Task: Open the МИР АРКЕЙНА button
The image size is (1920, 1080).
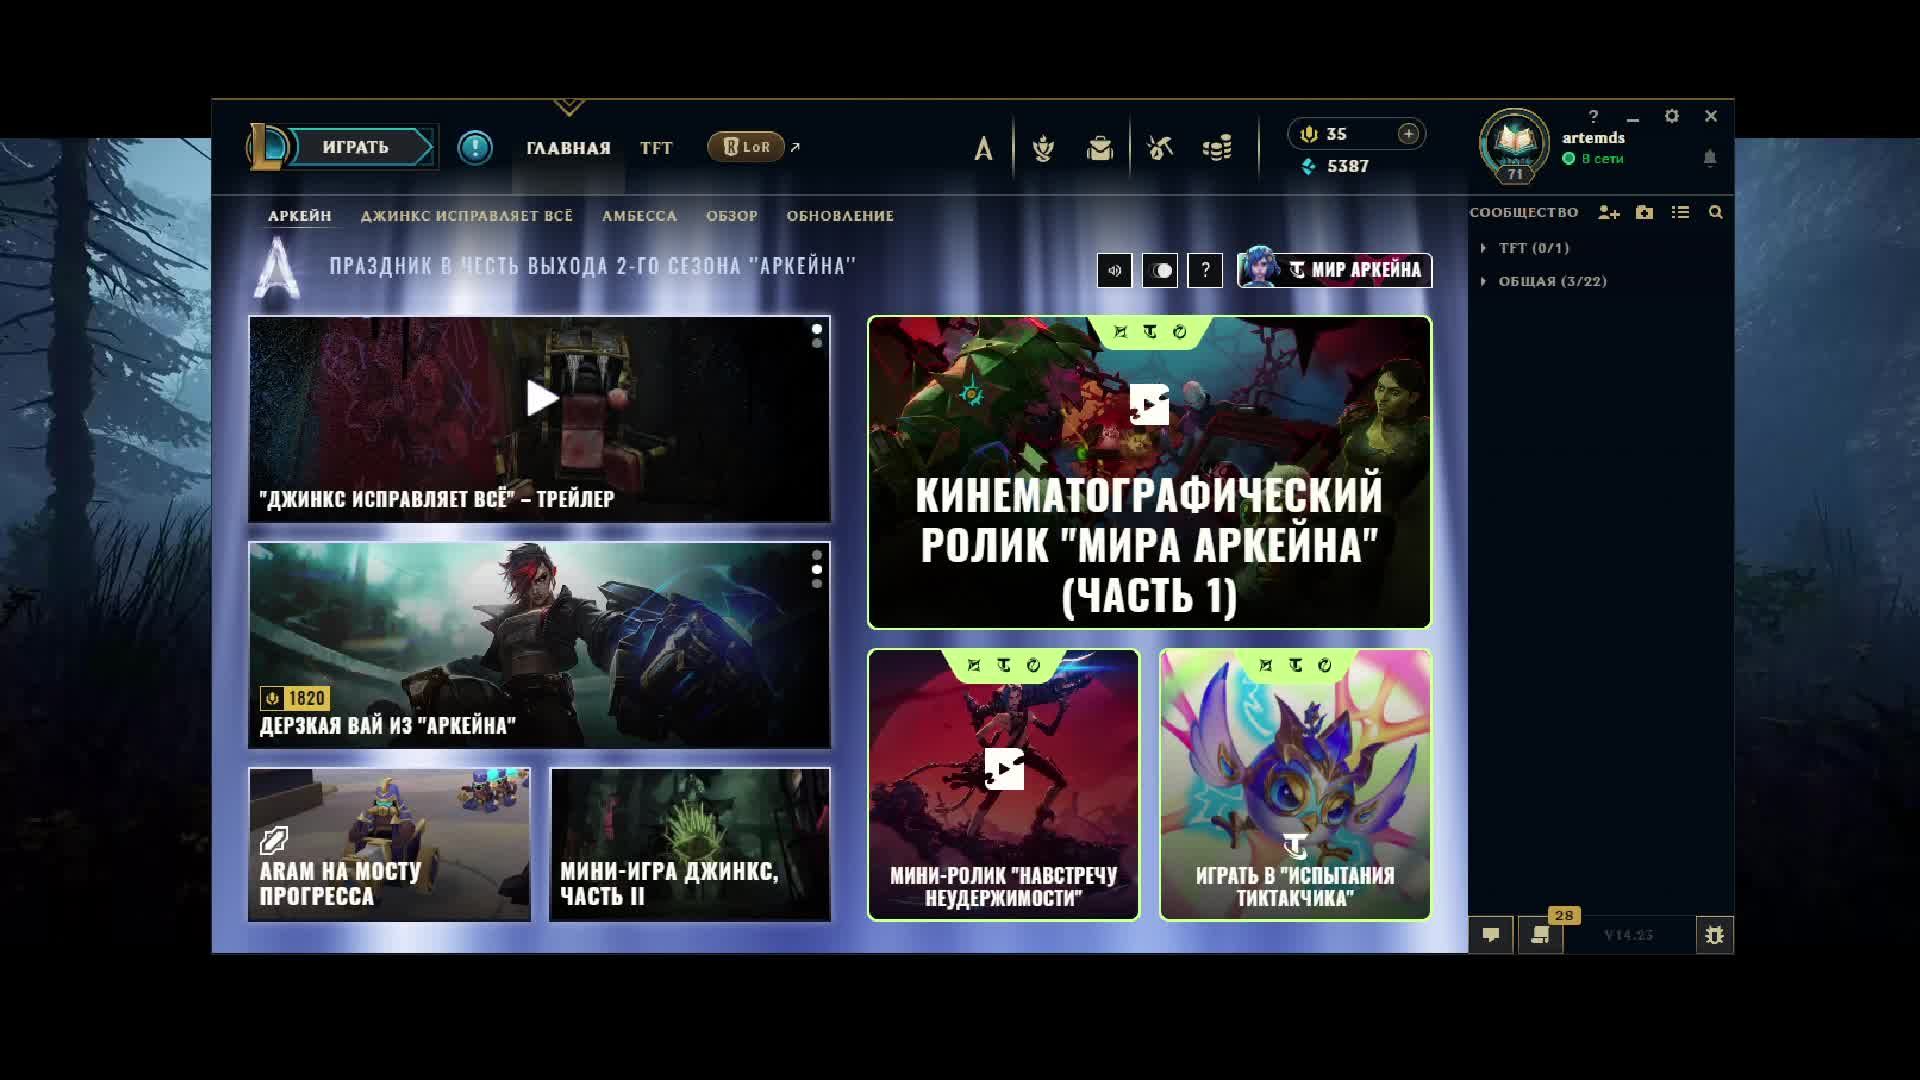Action: 1335,270
